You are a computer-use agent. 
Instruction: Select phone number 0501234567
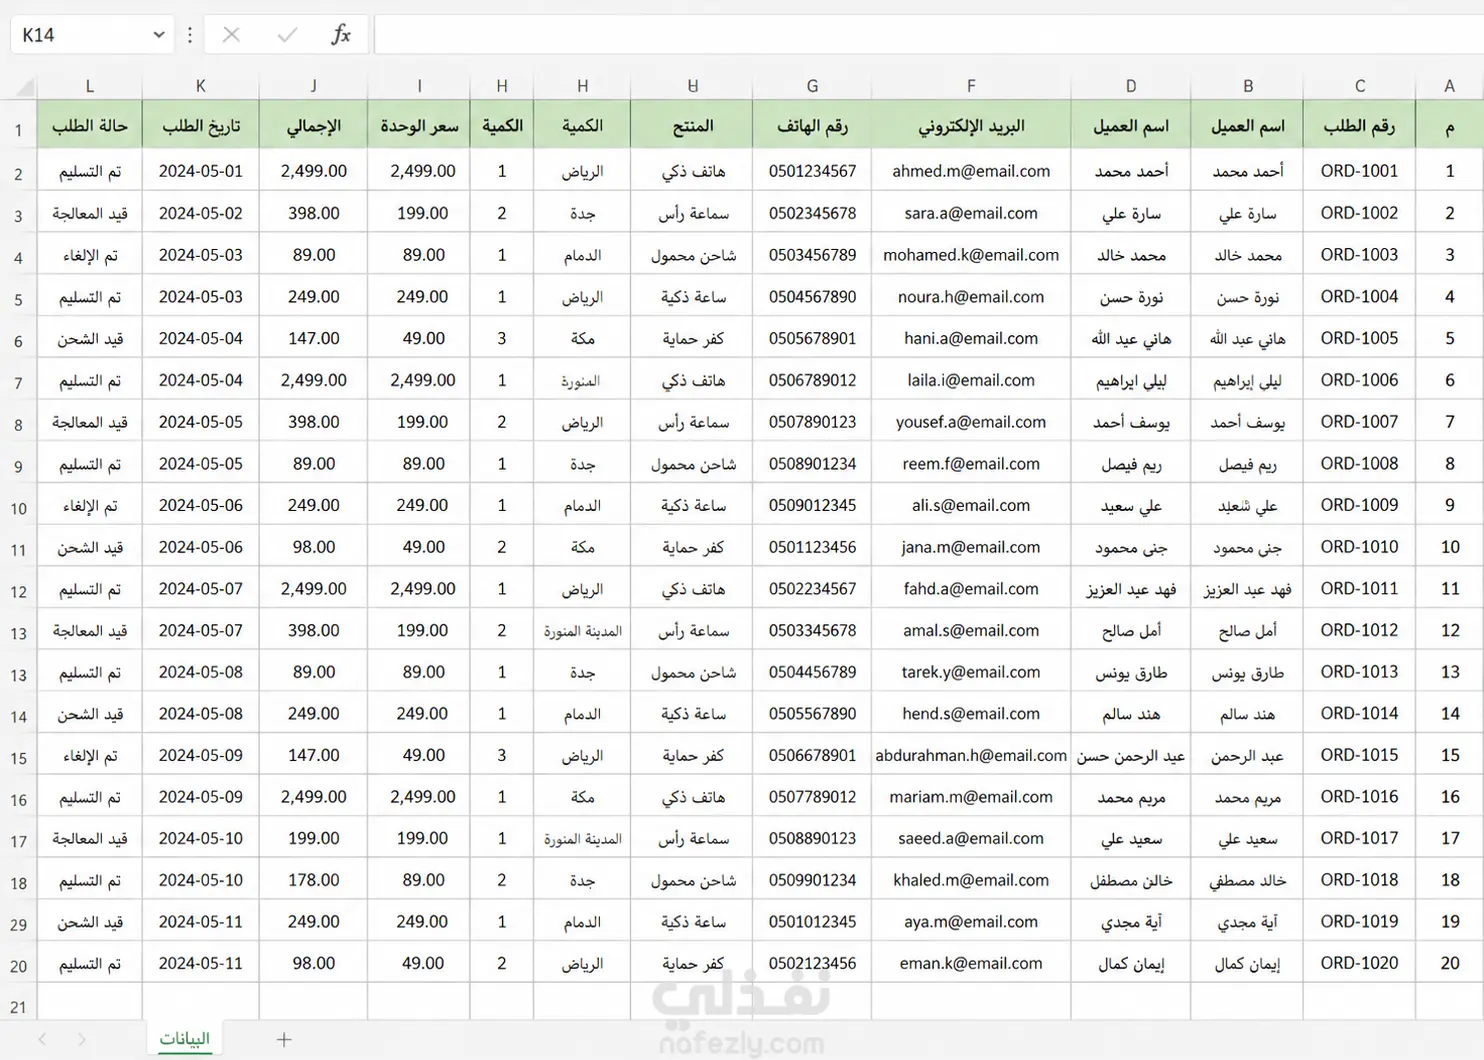(x=812, y=171)
